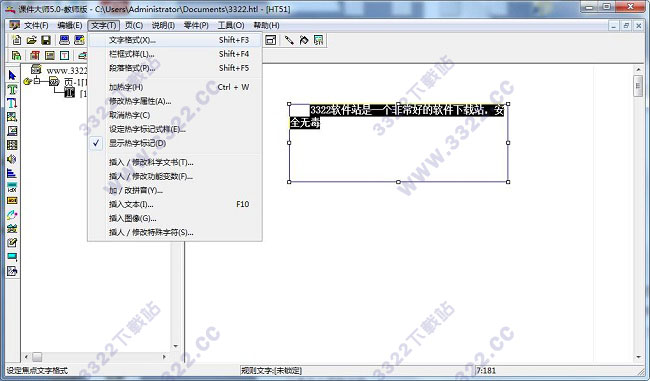Image resolution: width=650 pixels, height=381 pixels.
Task: Click the vertical scrollbar down arrow on right
Action: tap(638, 357)
